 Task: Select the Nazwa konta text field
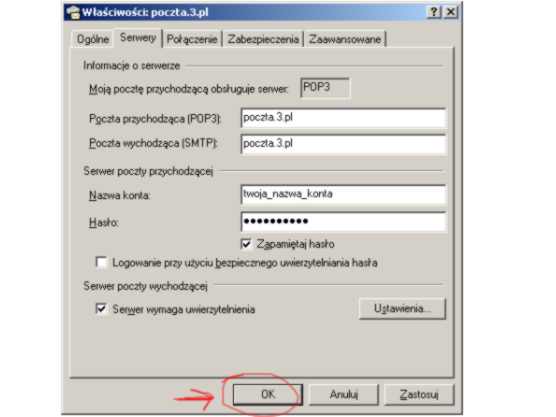click(343, 195)
